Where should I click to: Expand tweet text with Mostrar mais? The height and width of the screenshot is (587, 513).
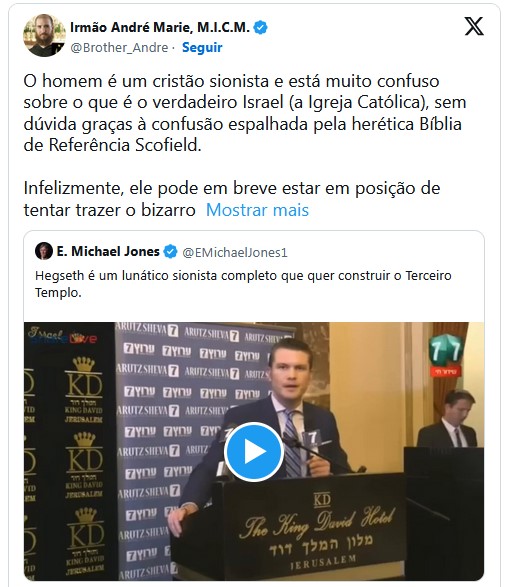coord(257,210)
